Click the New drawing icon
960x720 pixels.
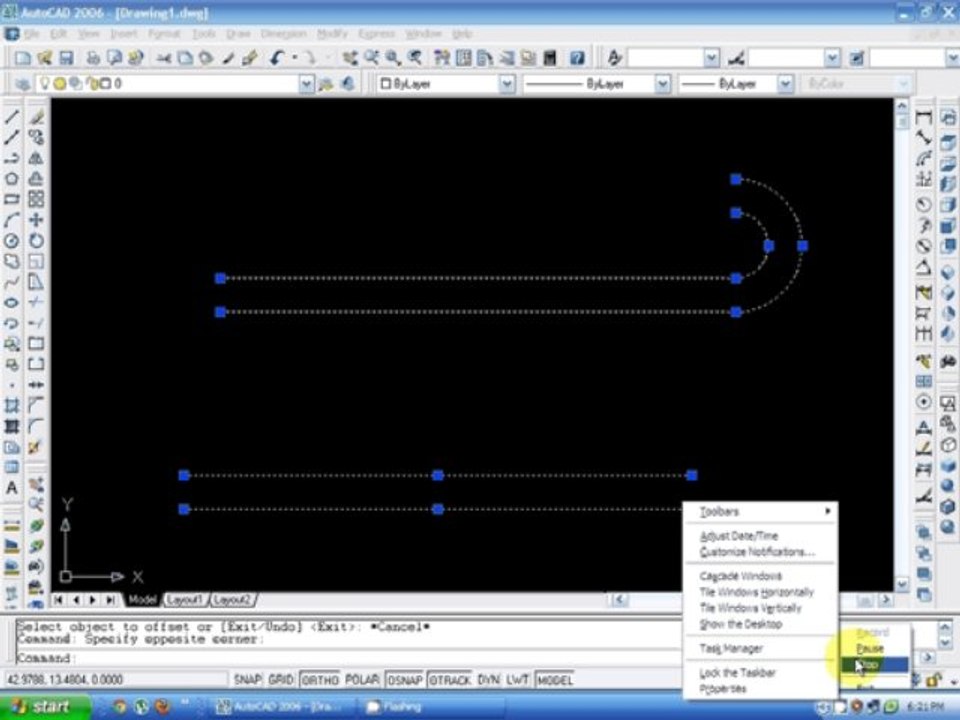(23, 58)
